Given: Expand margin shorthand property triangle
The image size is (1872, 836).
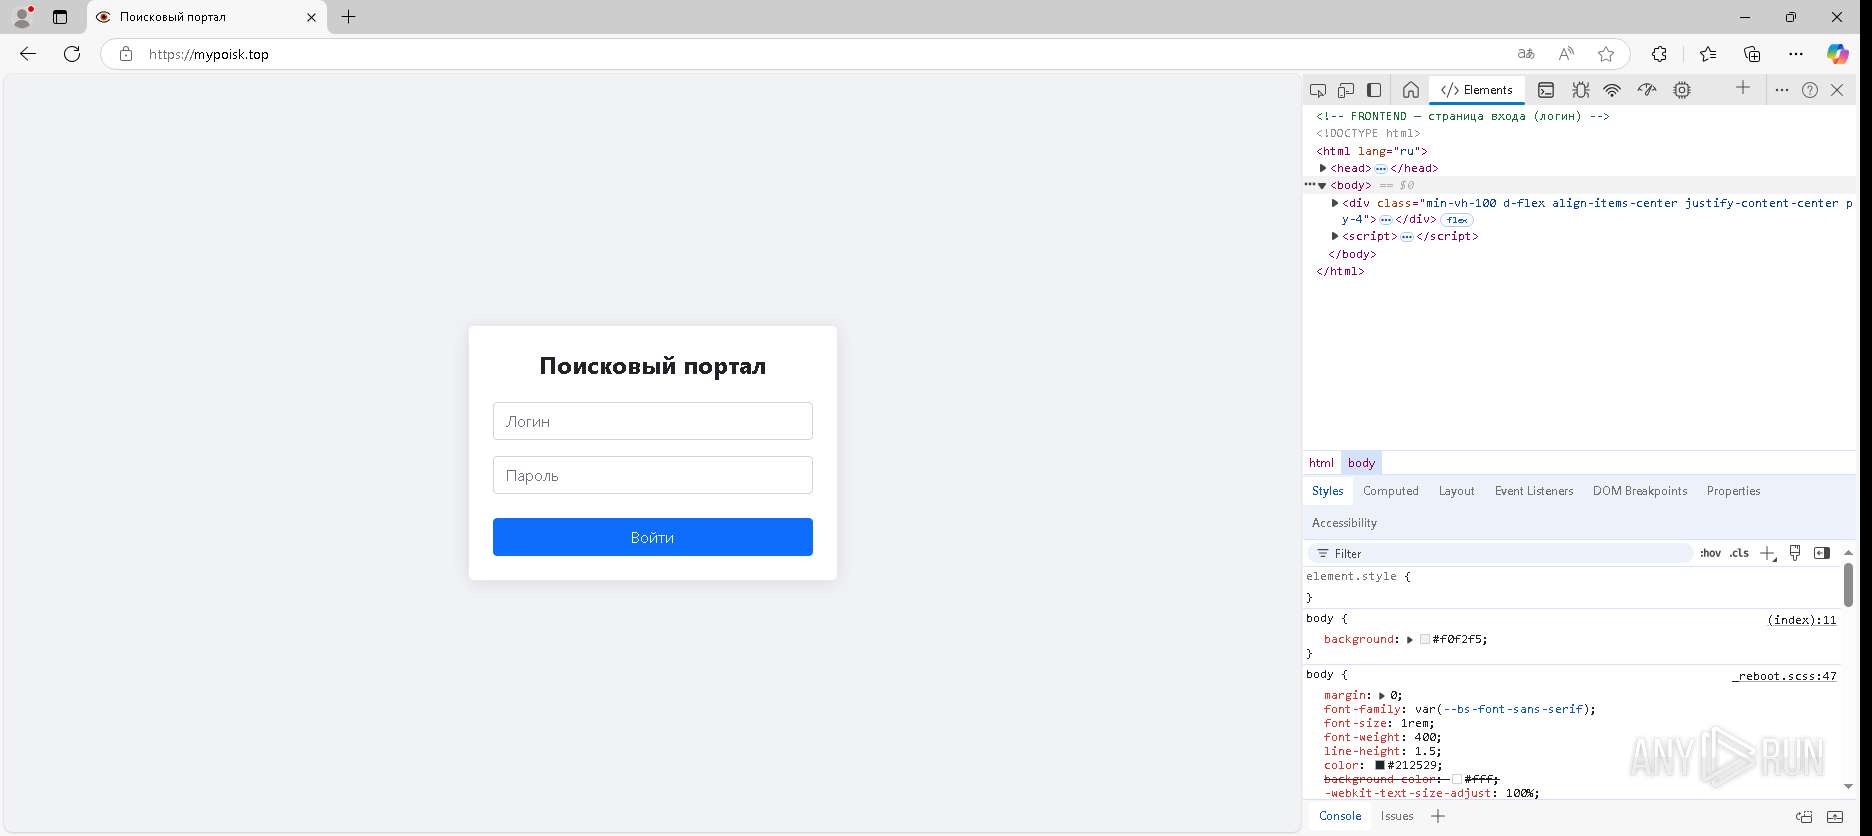Looking at the screenshot, I should (1382, 696).
